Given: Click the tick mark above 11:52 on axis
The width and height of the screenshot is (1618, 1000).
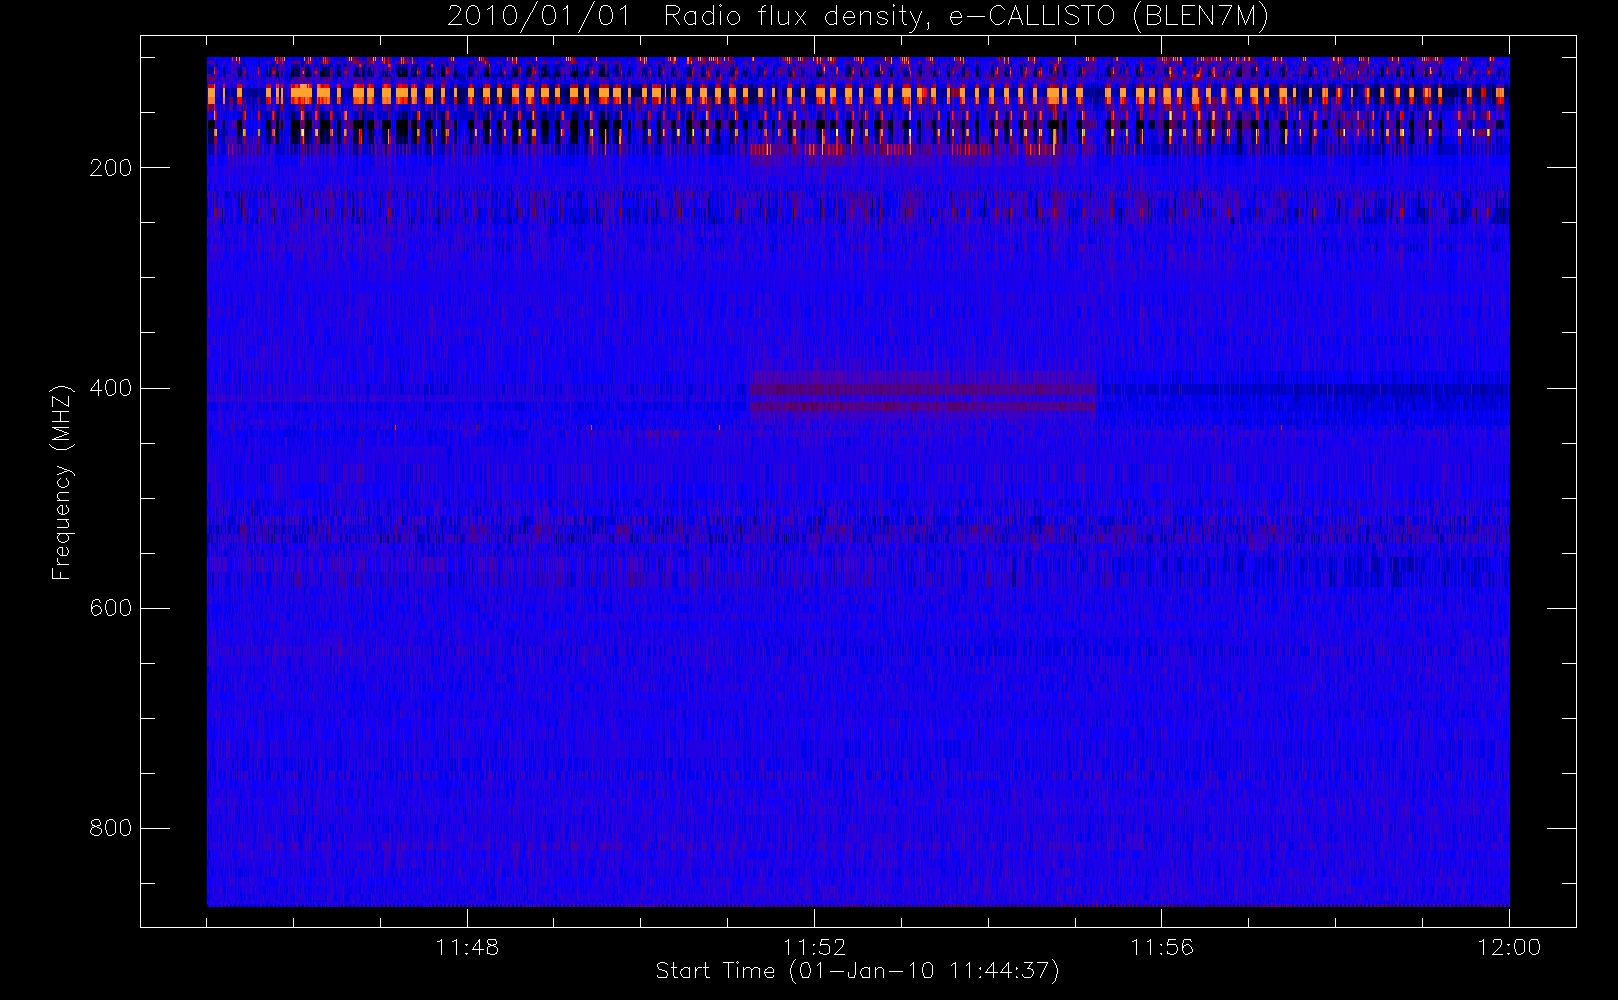Looking at the screenshot, I should 814,917.
